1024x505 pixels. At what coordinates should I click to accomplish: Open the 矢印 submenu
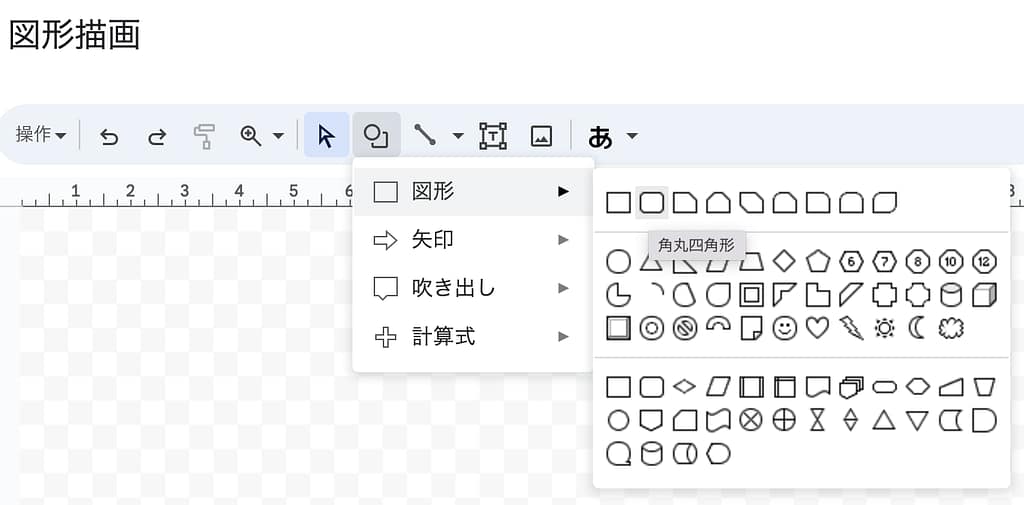472,240
